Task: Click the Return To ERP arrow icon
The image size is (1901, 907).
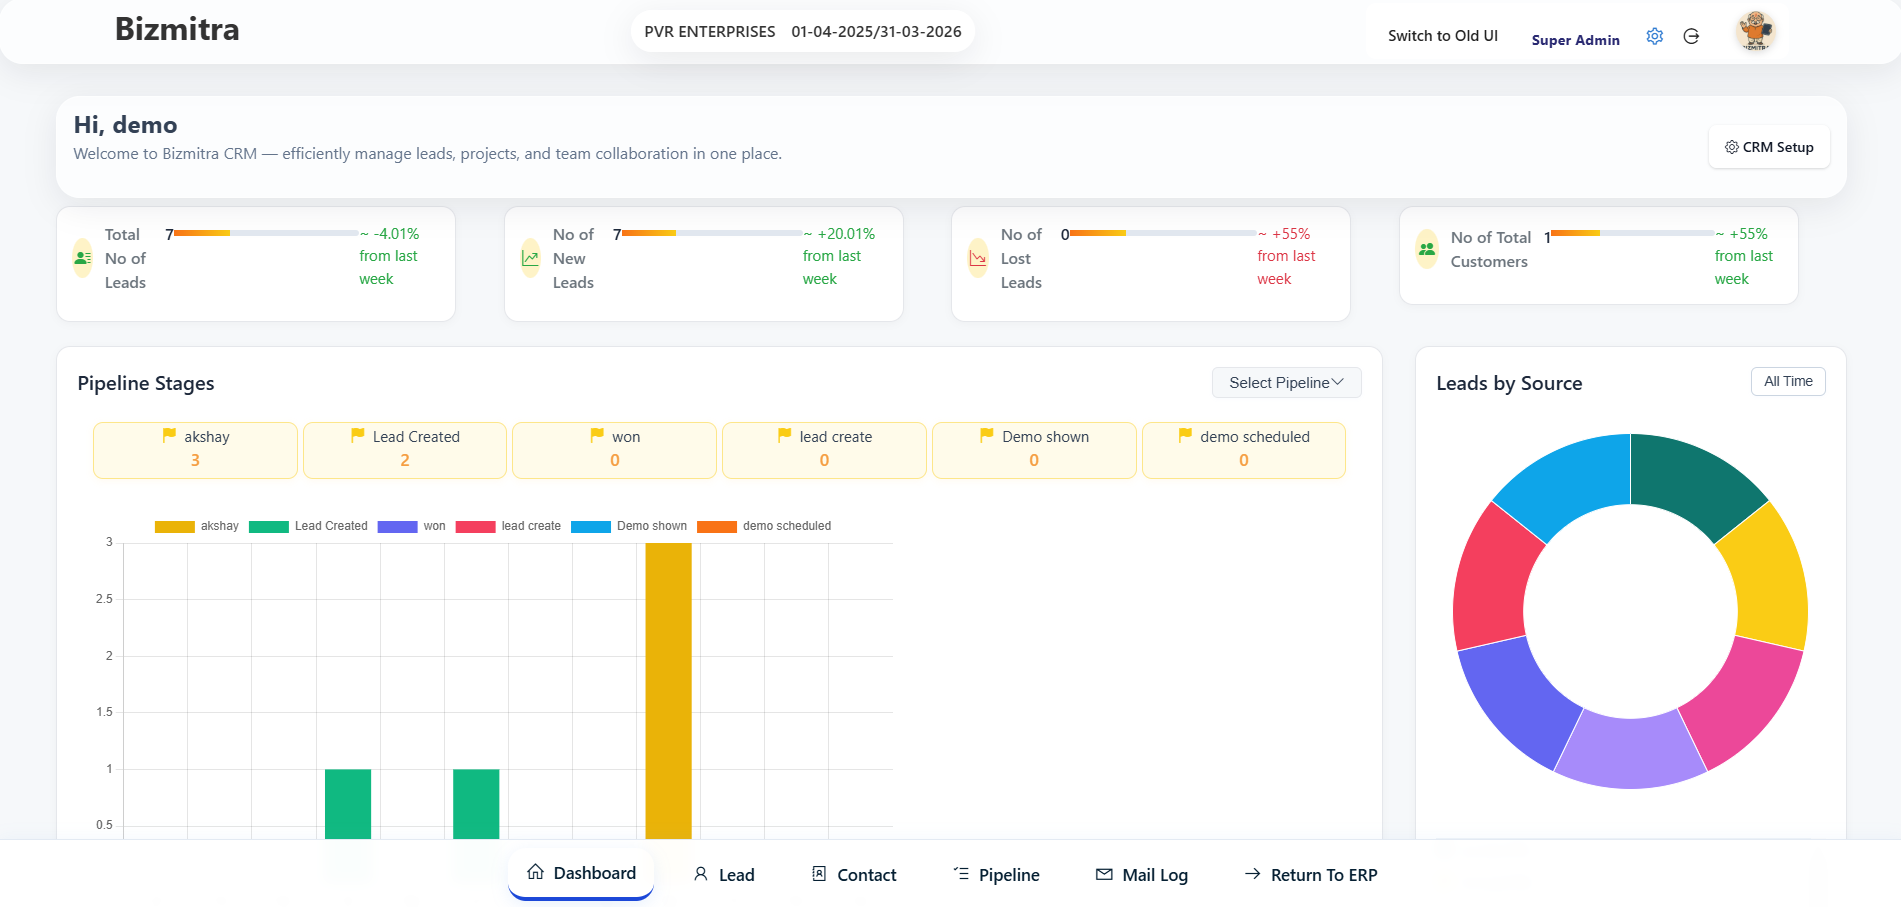Action: pos(1251,873)
